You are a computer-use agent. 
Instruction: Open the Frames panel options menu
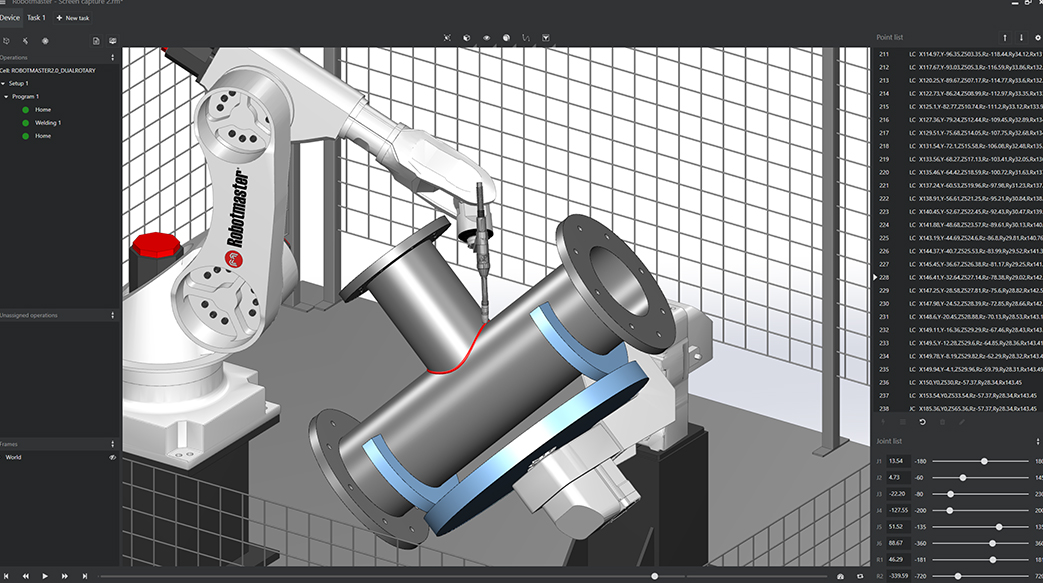coord(112,444)
